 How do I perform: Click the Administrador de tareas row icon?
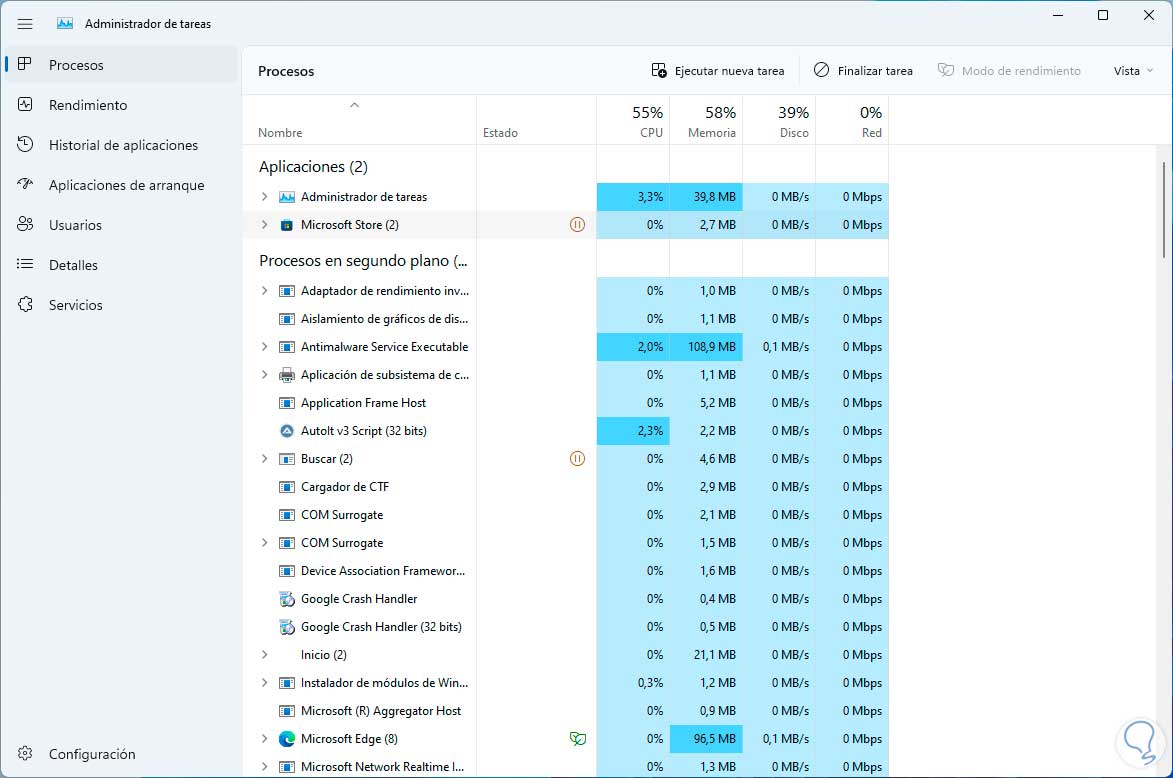(x=287, y=197)
